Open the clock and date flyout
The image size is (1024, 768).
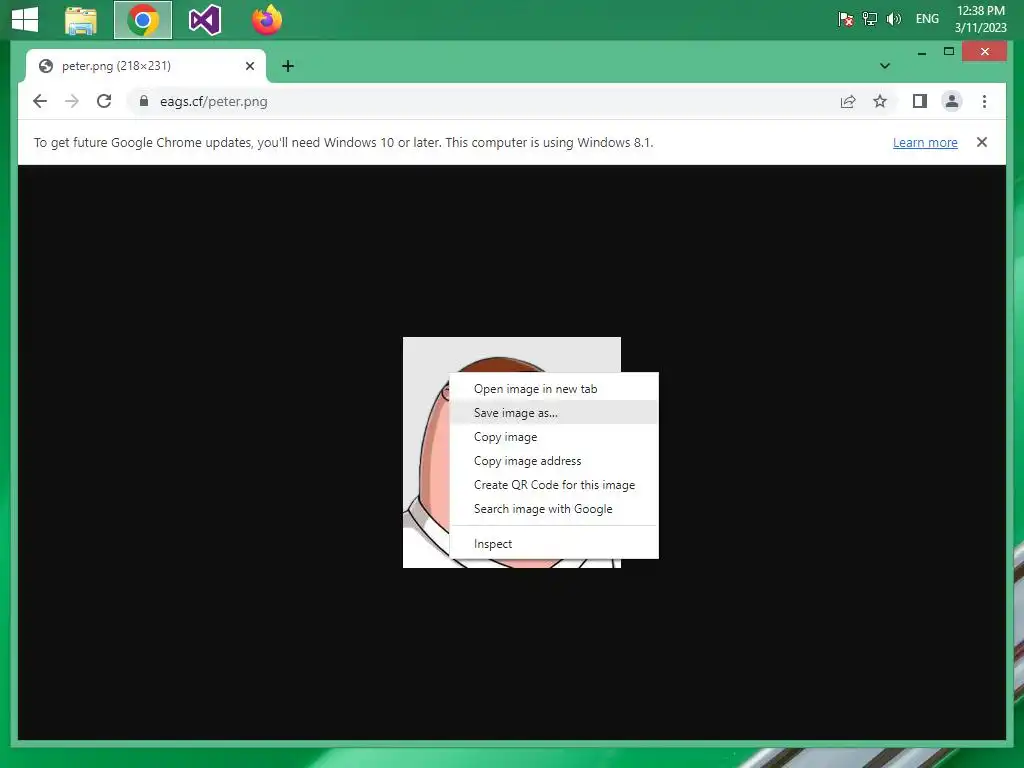[x=980, y=19]
